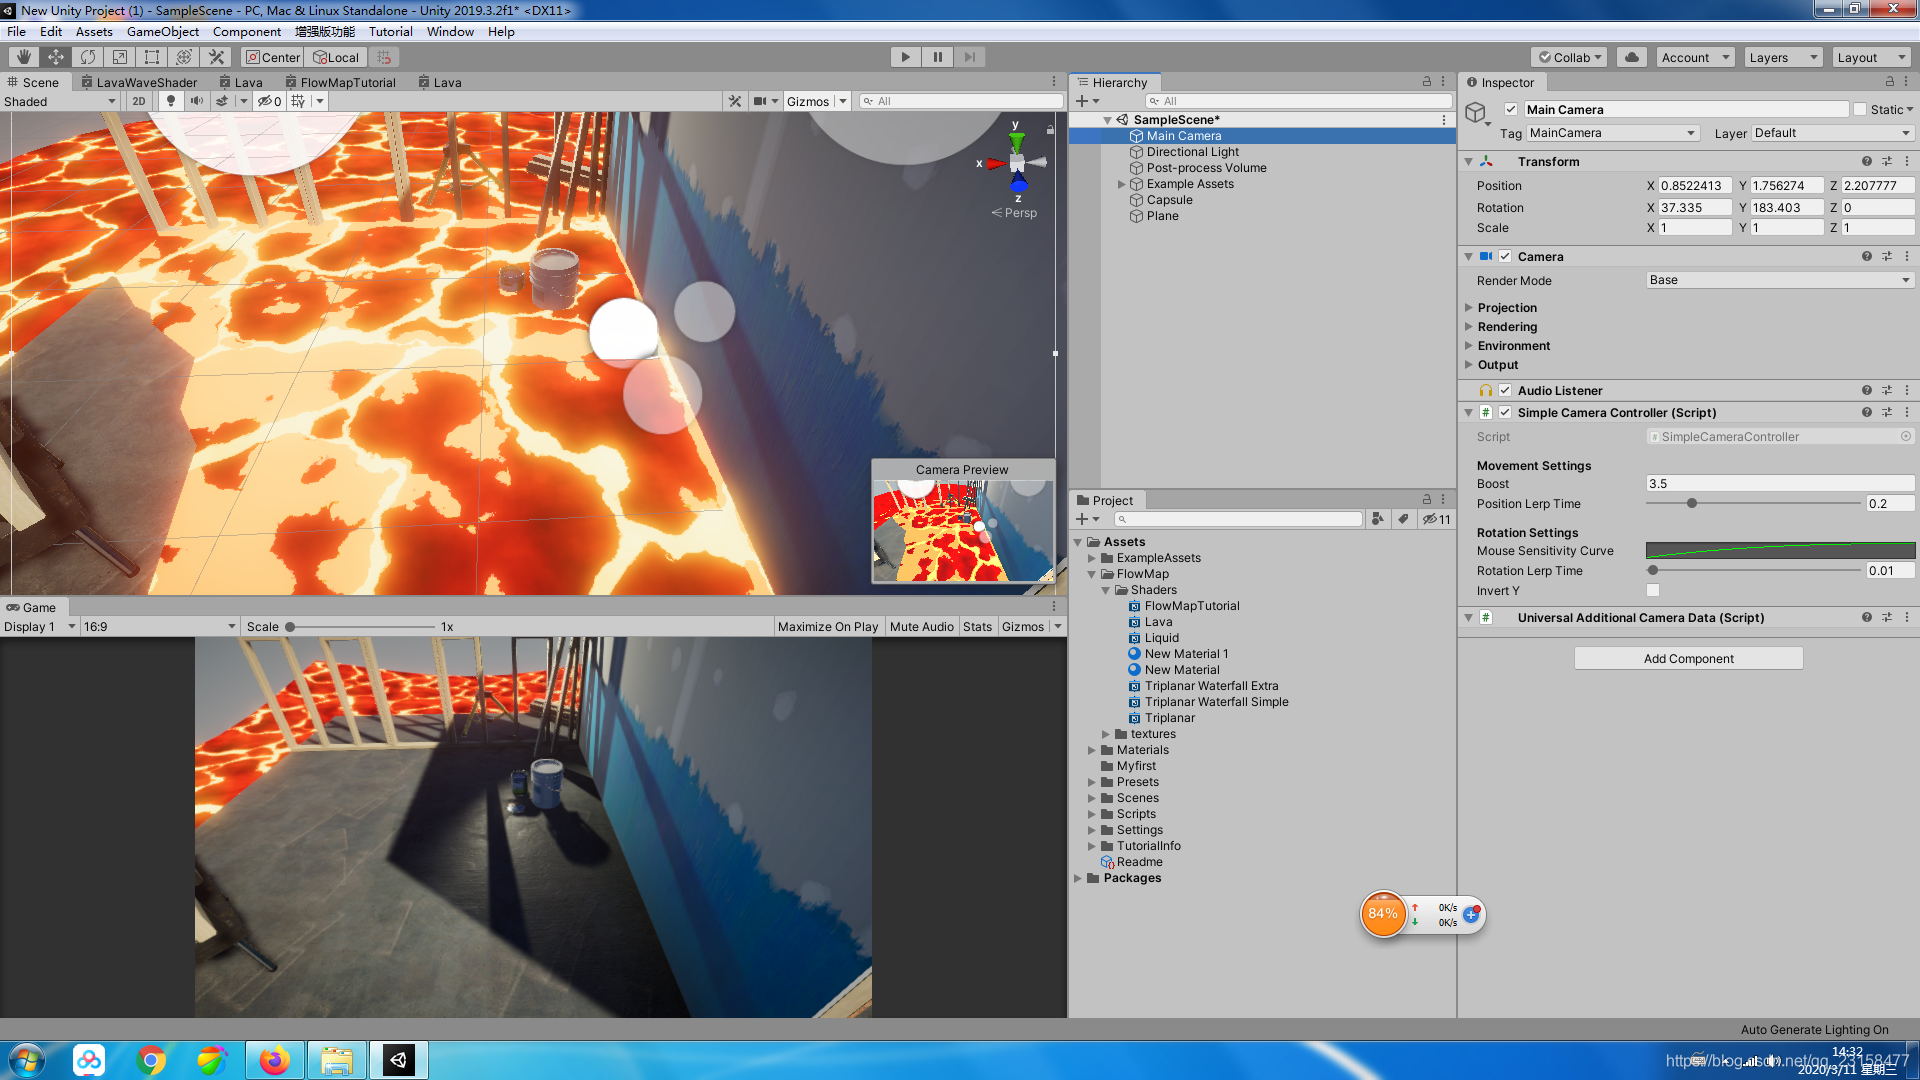Select the Rotate tool
The height and width of the screenshot is (1080, 1920).
pyautogui.click(x=88, y=57)
